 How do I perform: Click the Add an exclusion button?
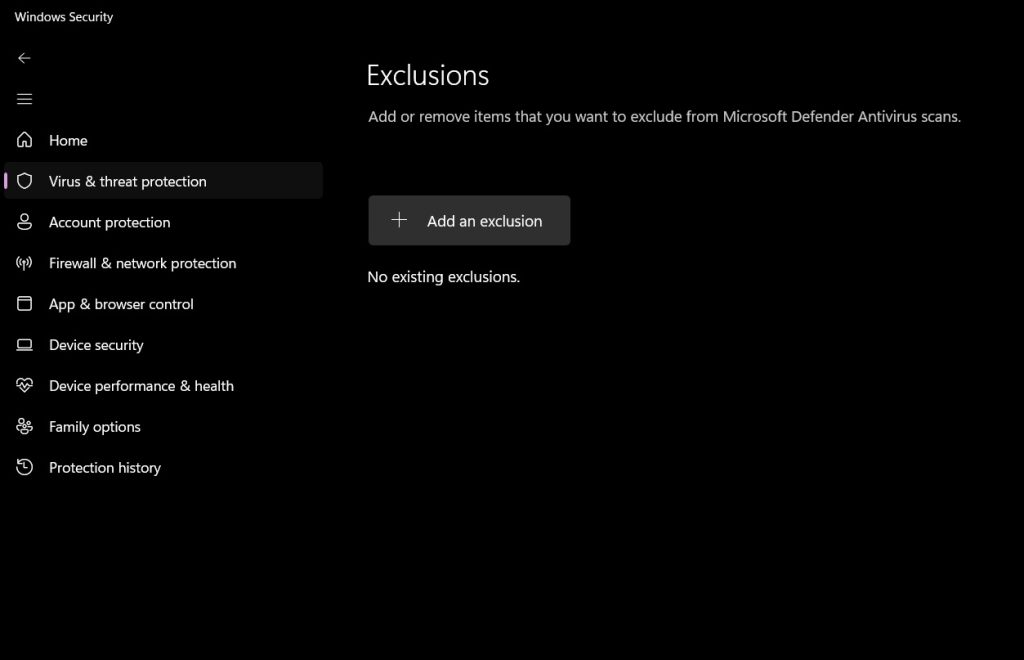469,220
